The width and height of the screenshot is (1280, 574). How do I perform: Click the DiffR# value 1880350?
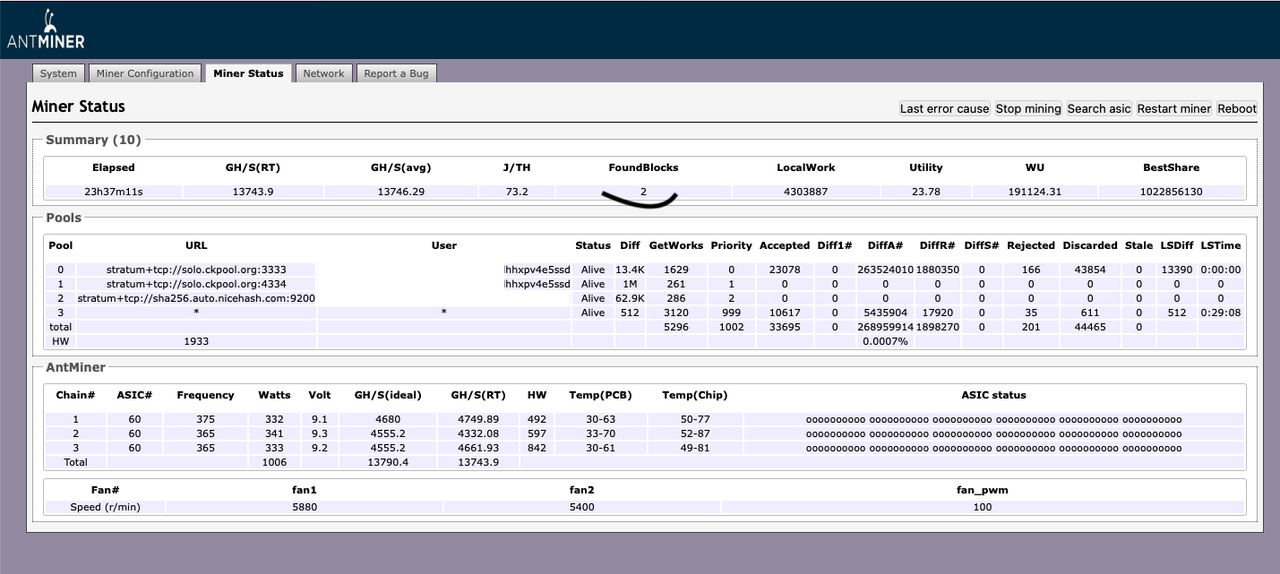tap(938, 270)
